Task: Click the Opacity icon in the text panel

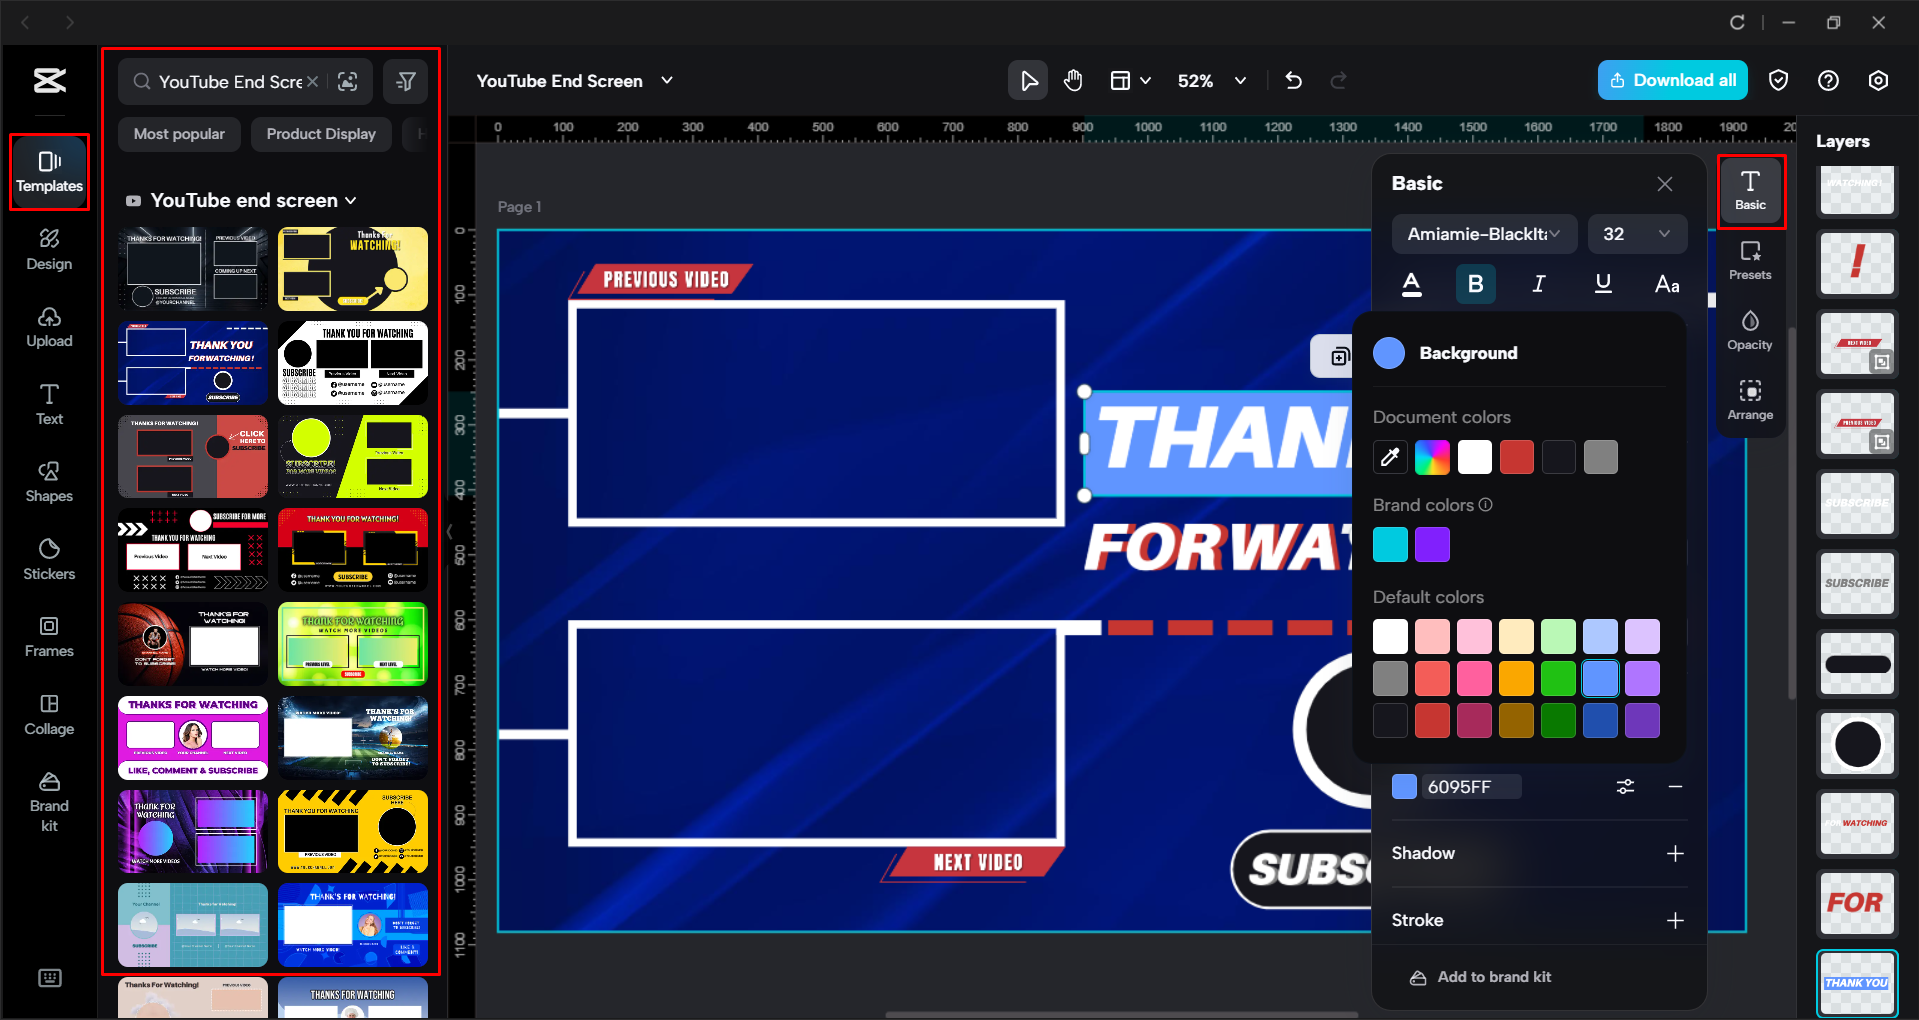Action: coord(1750,331)
